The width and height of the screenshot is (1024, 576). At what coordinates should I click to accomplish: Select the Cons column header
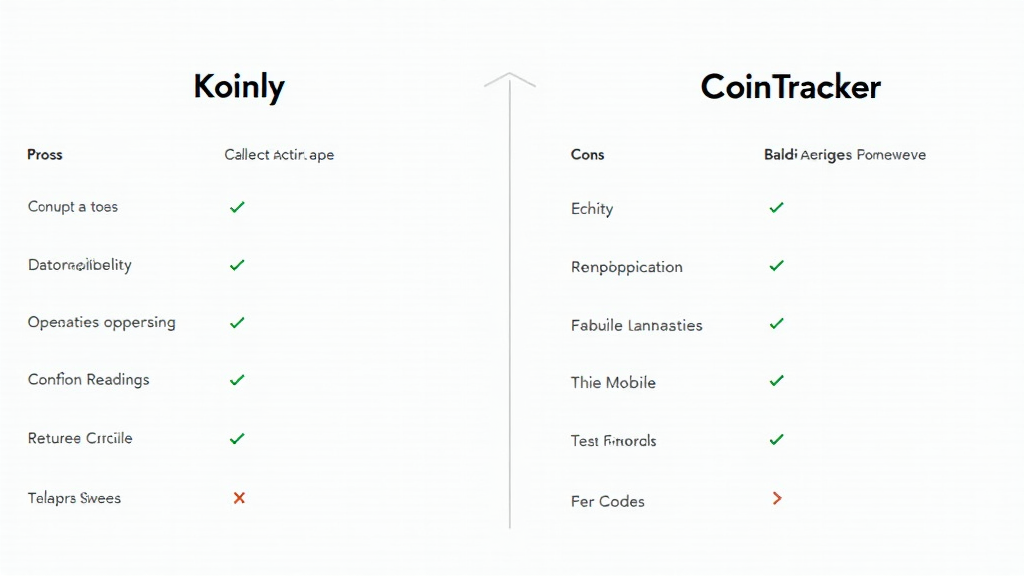point(588,155)
